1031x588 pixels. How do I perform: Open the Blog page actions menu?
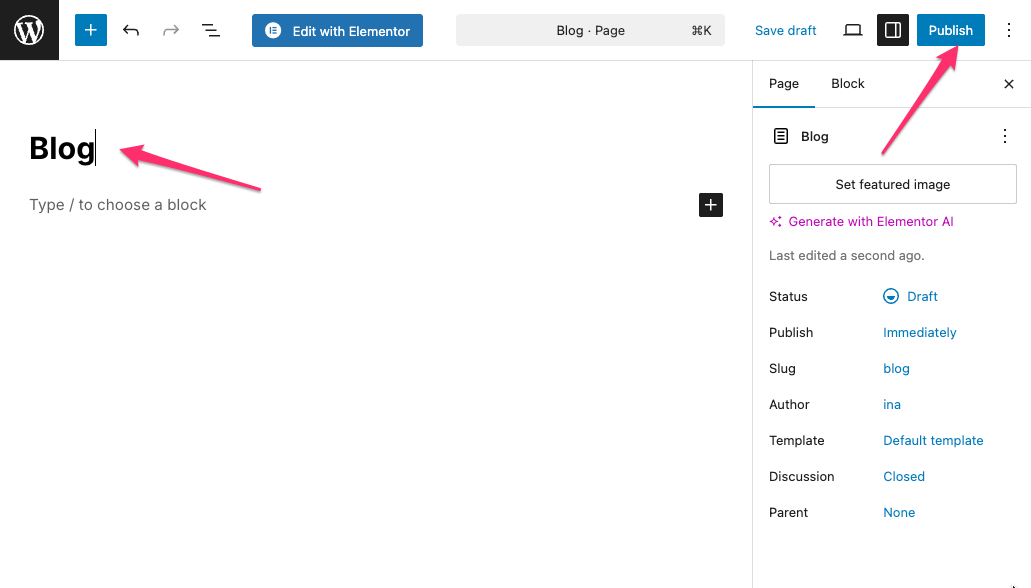(x=1005, y=136)
